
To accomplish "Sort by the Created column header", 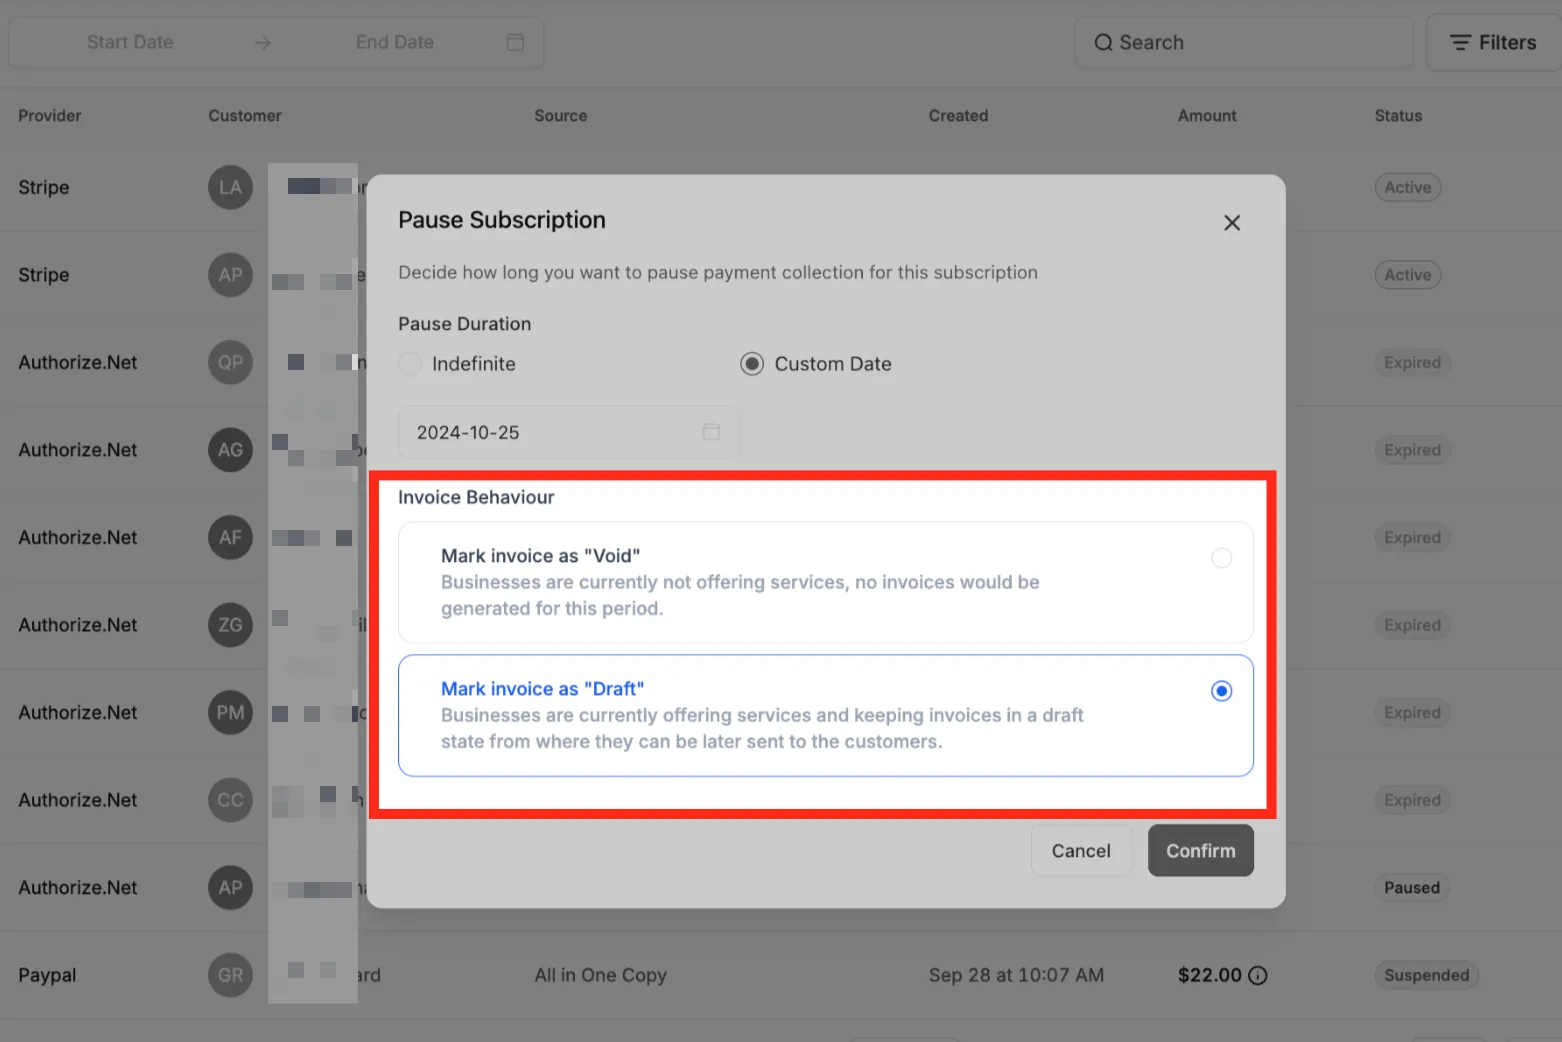I will click(x=958, y=116).
